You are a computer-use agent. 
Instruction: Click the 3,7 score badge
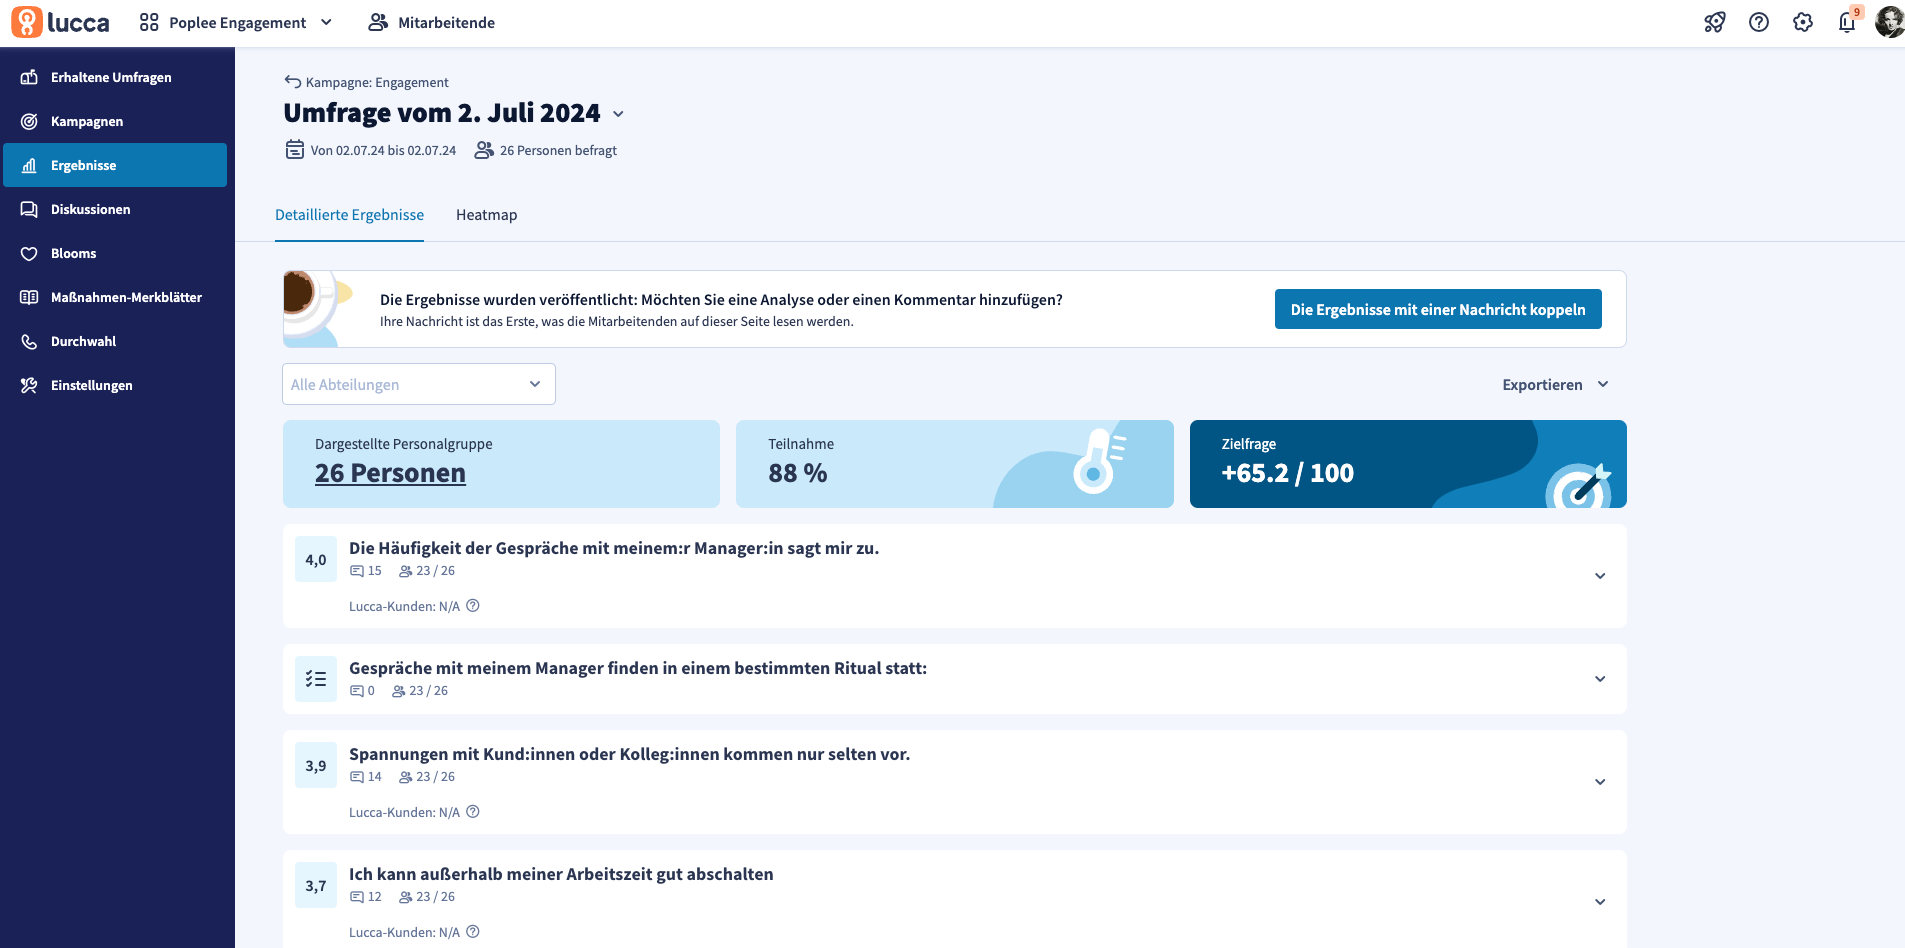click(316, 886)
